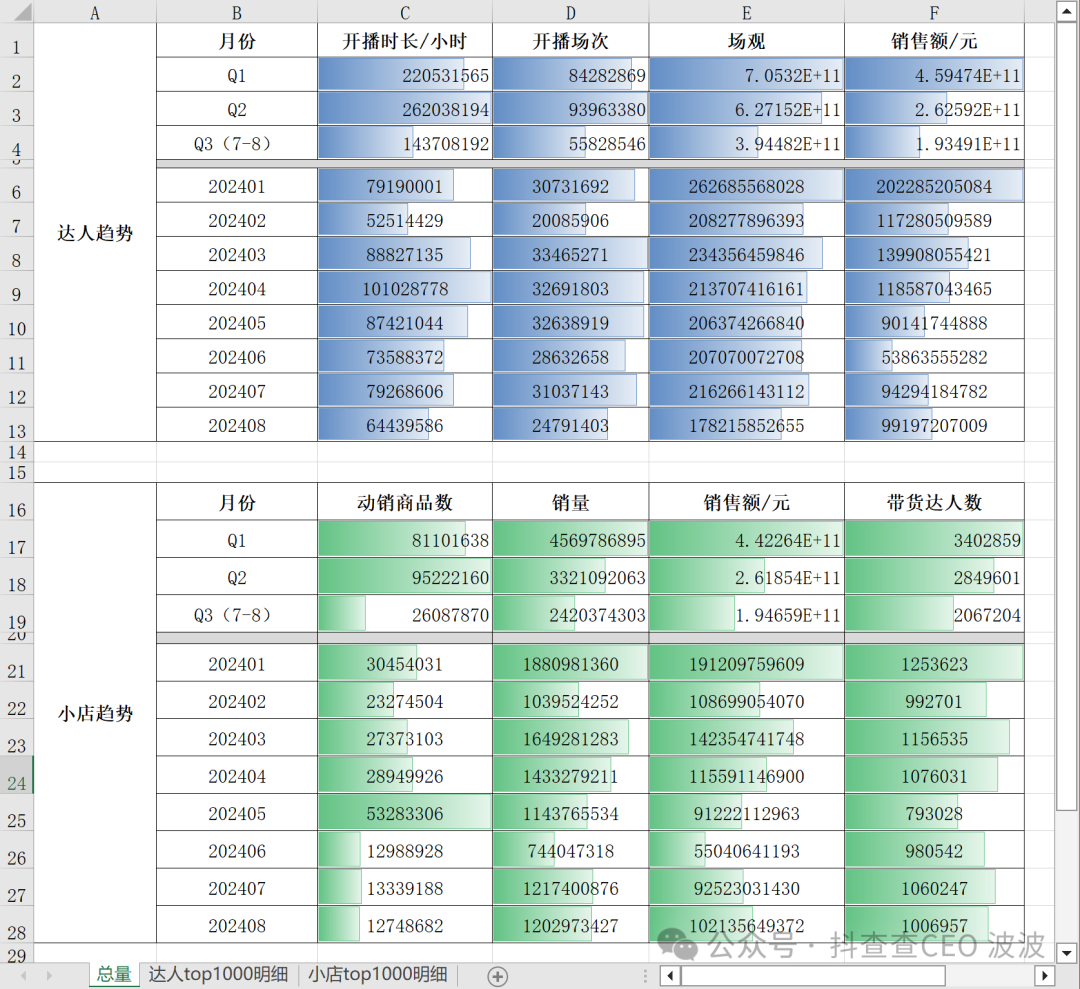The width and height of the screenshot is (1080, 989).
Task: Select cell with value 33465271
Action: (570, 254)
